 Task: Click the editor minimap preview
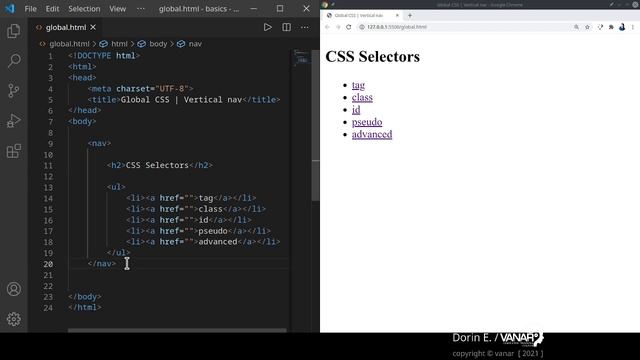coord(301,58)
